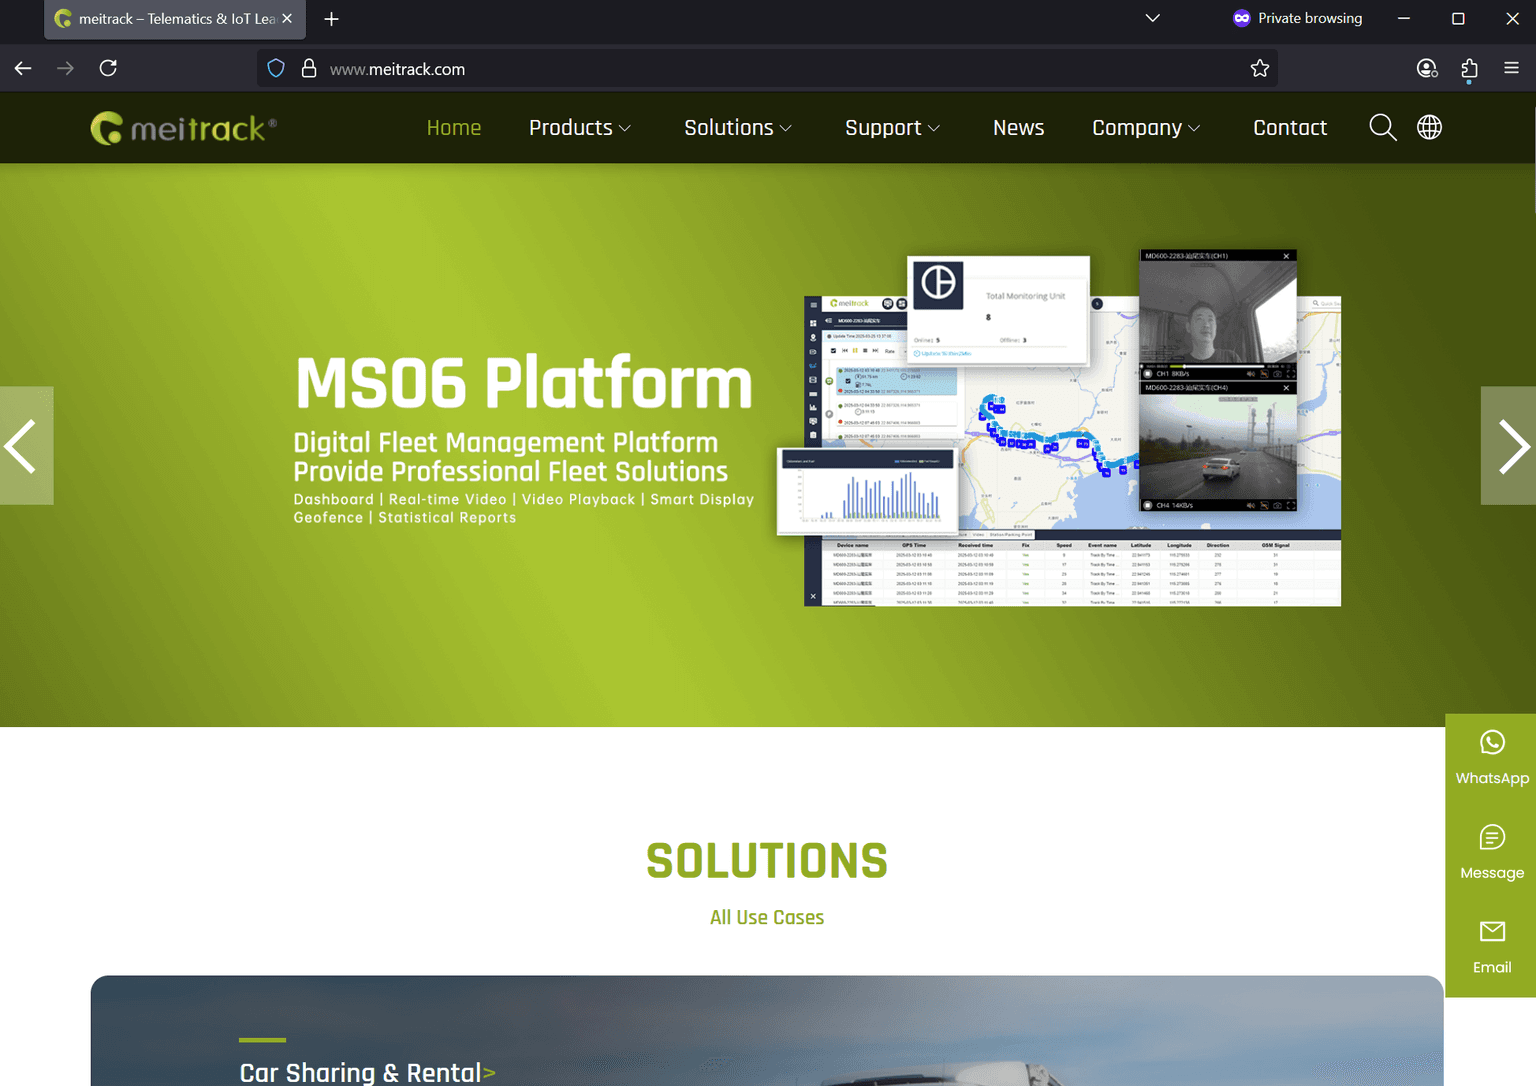This screenshot has height=1086, width=1536.
Task: Open the Company dropdown menu
Action: tap(1145, 128)
